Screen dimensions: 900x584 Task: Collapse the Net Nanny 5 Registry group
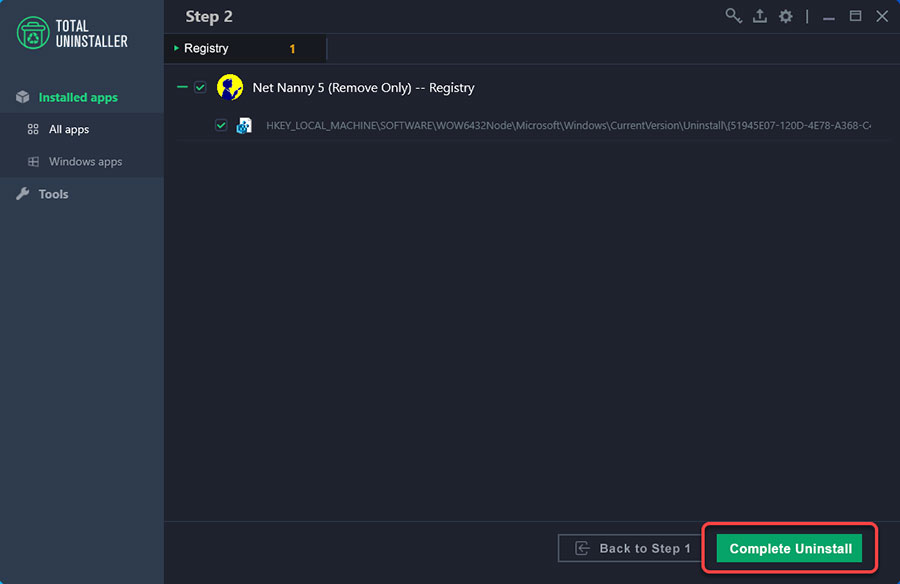(x=182, y=87)
